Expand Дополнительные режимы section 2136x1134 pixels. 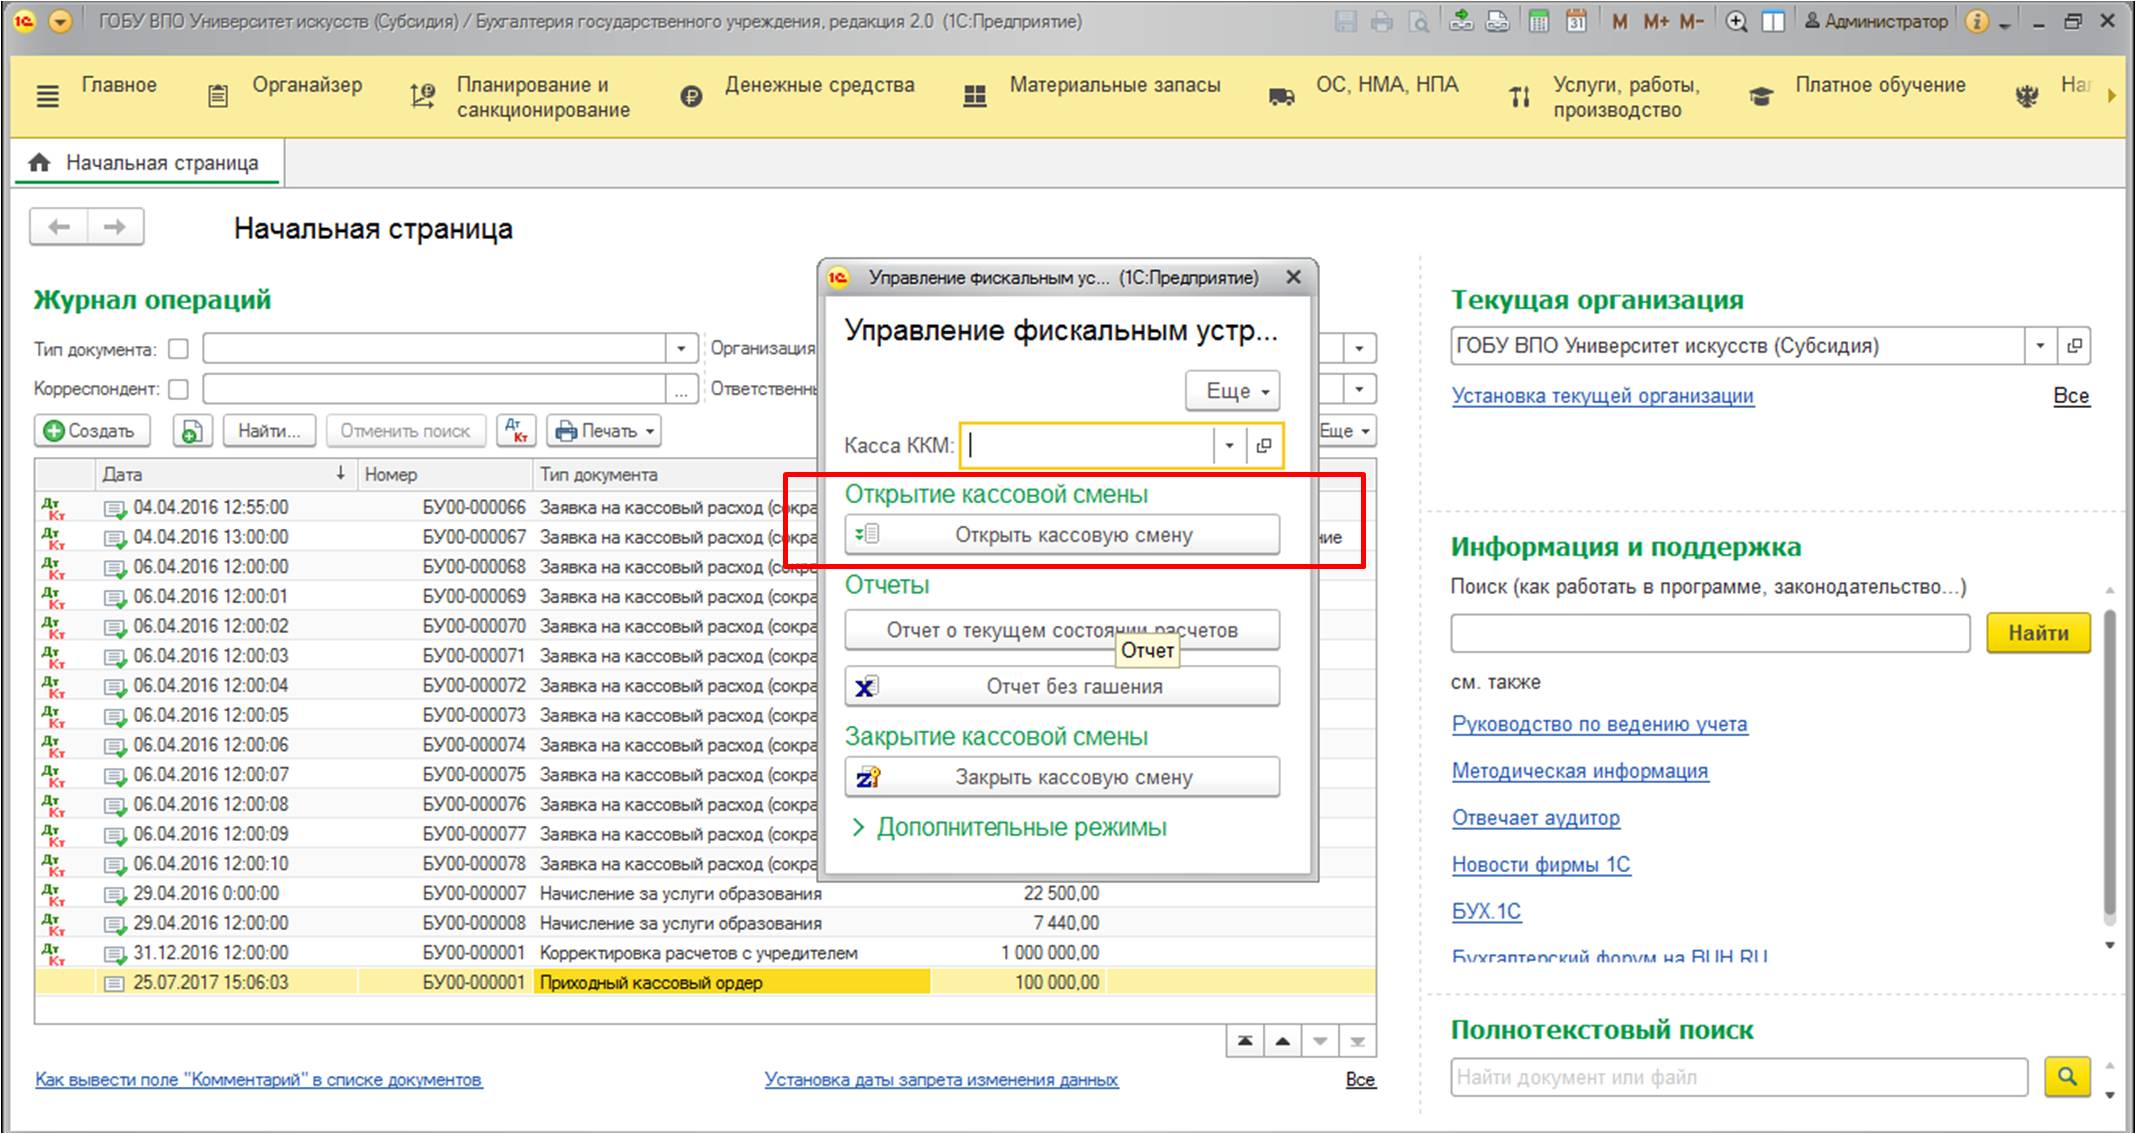click(1009, 828)
